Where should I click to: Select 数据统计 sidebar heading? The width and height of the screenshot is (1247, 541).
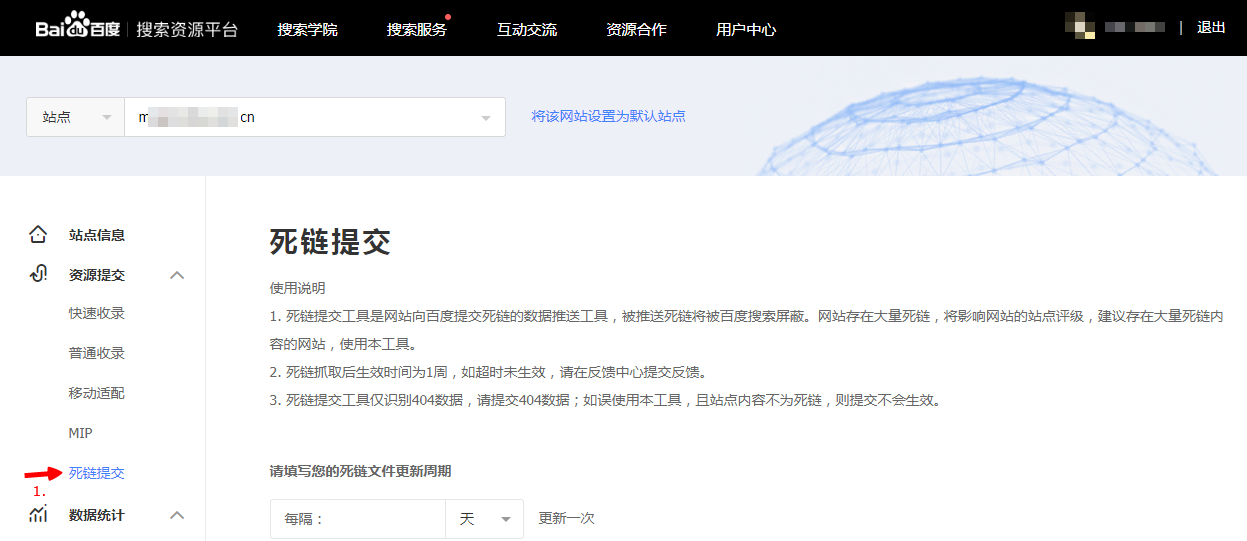click(97, 515)
